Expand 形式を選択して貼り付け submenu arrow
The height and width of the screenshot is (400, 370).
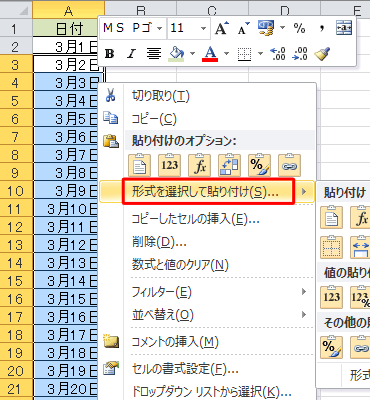click(304, 192)
